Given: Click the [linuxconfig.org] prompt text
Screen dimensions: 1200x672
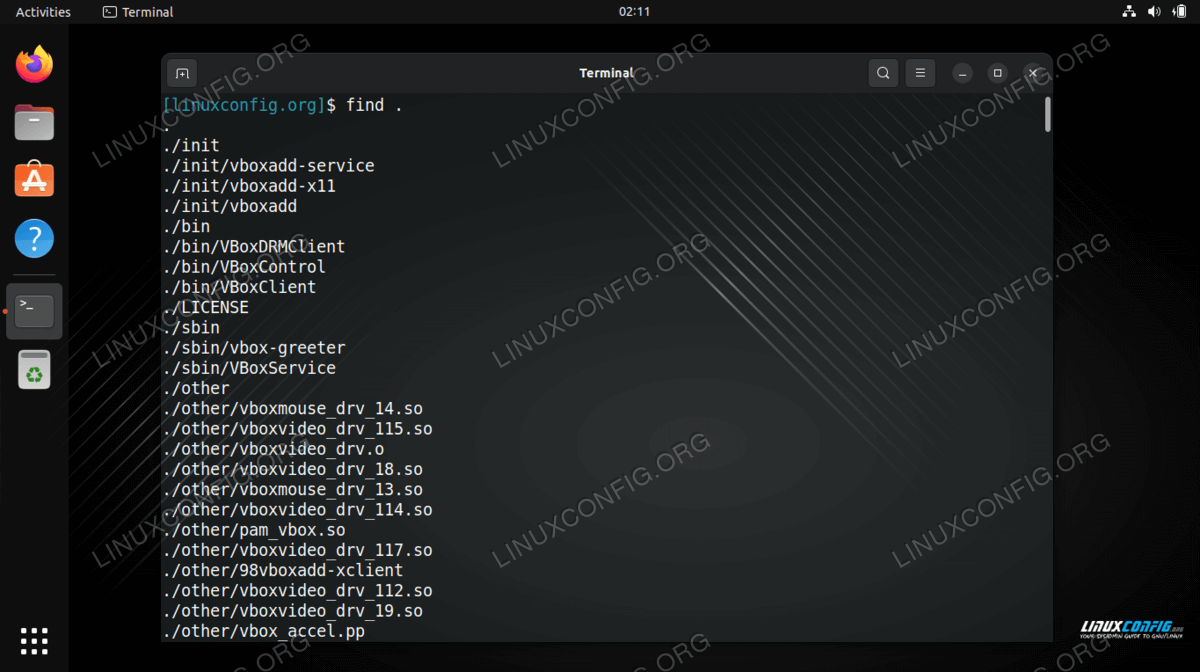Looking at the screenshot, I should (x=244, y=105).
